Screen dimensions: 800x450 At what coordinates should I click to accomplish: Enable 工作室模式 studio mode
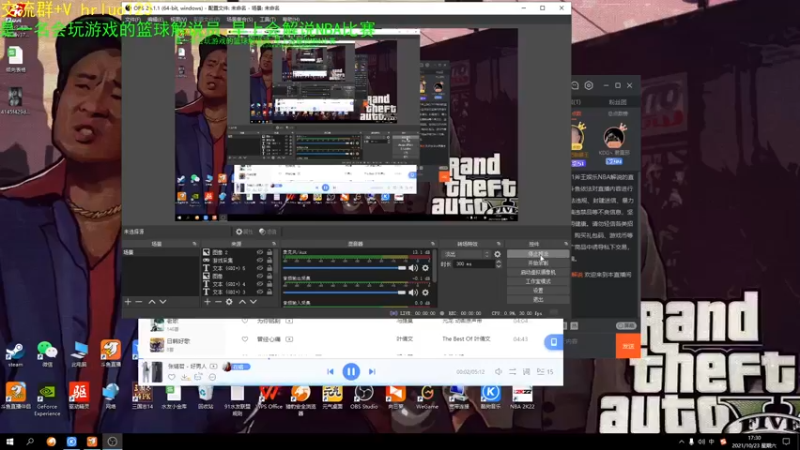point(538,282)
